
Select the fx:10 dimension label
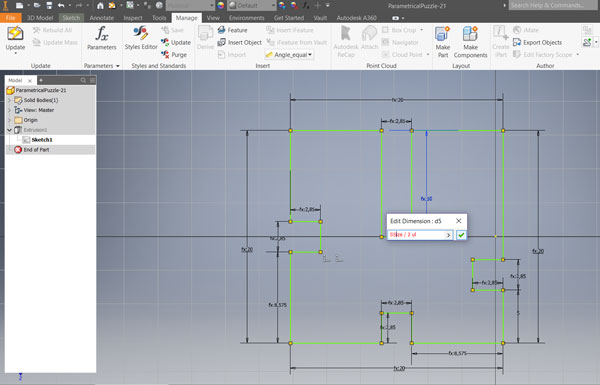(426, 199)
